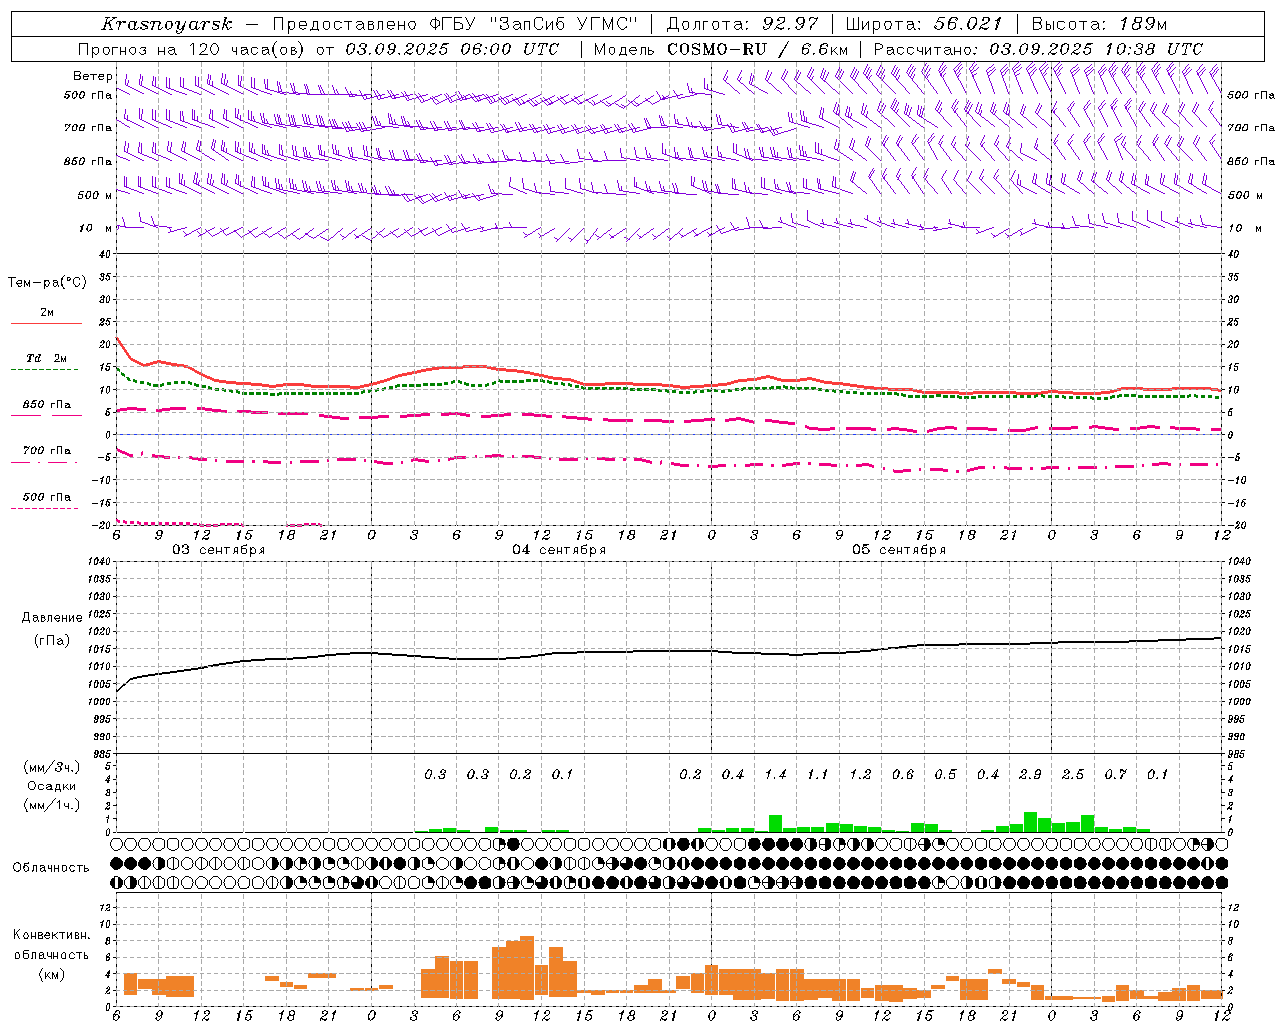The width and height of the screenshot is (1280, 1024).
Task: Click the 1.2 precipitation amount value
Action: coord(861,774)
